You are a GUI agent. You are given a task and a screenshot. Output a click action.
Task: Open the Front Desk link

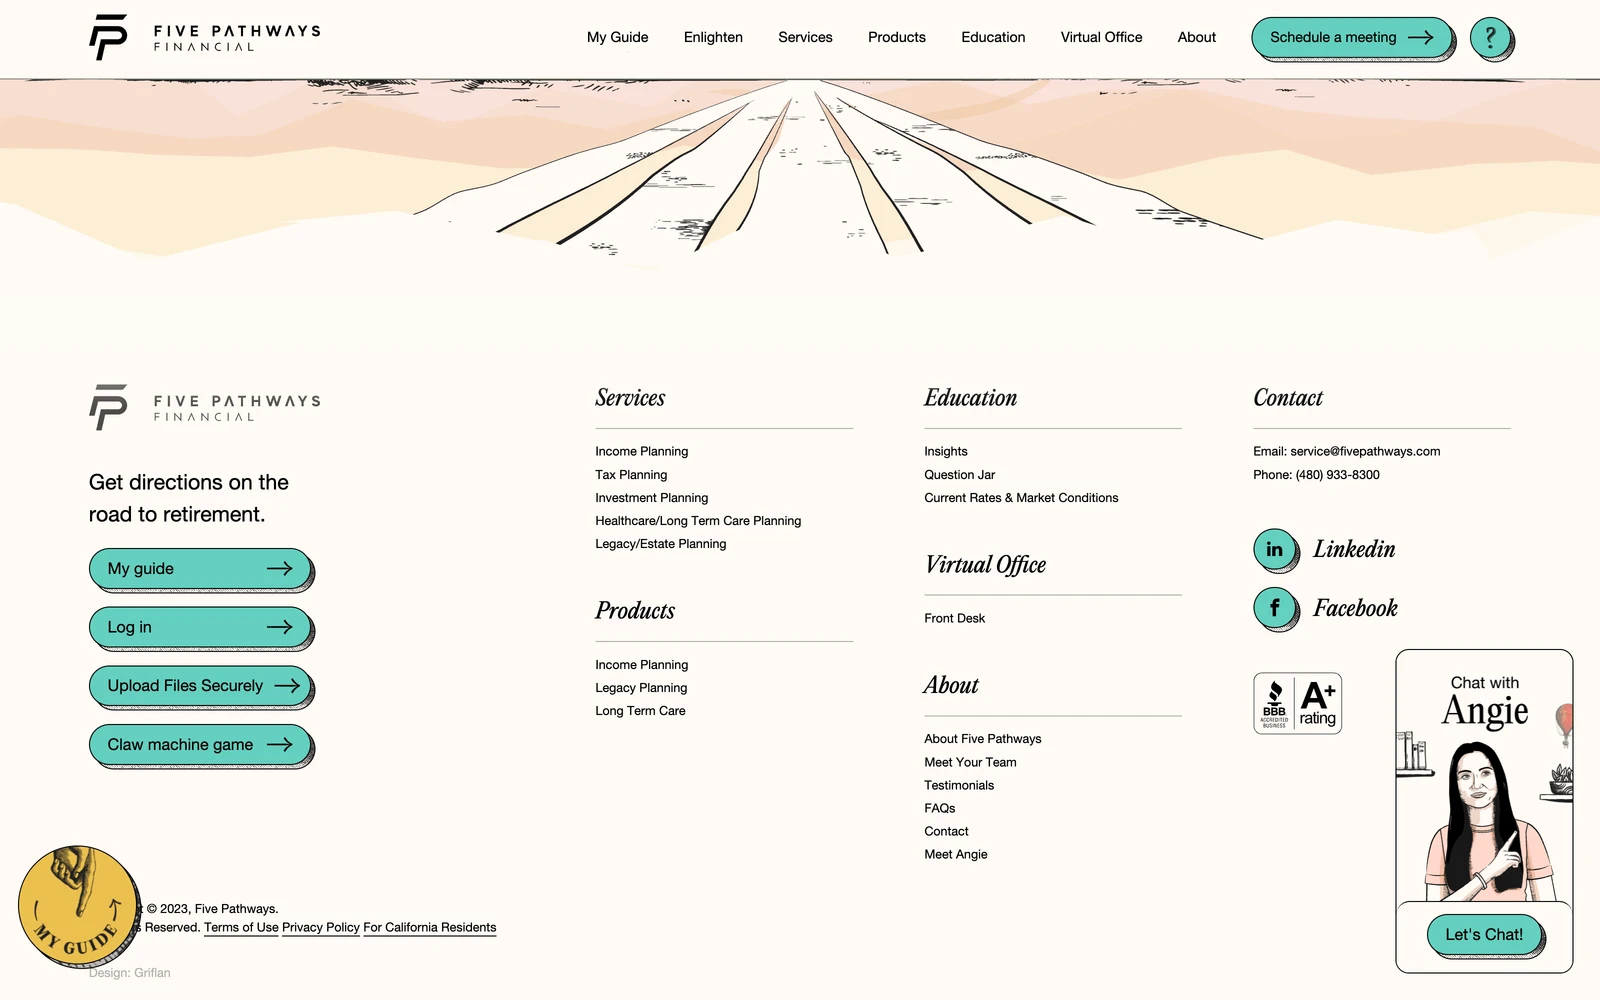954,619
